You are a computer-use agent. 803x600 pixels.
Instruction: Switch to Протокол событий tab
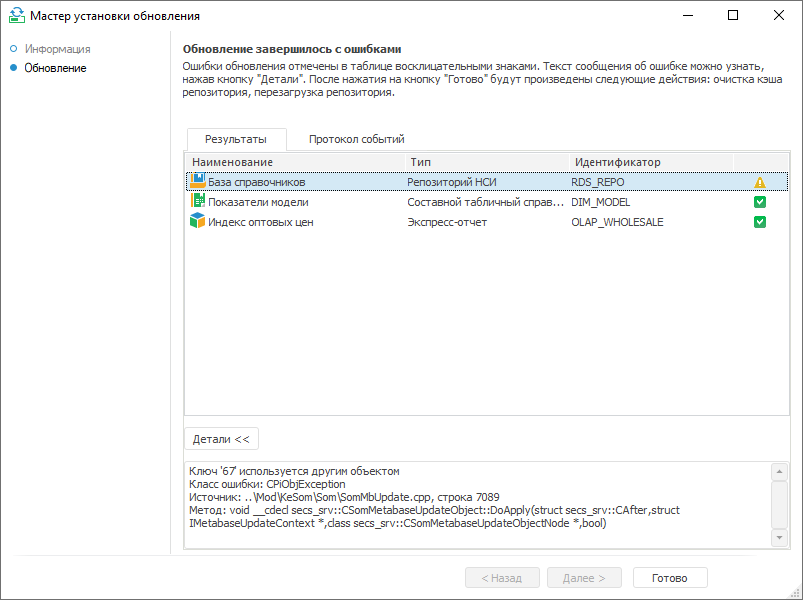coord(356,140)
